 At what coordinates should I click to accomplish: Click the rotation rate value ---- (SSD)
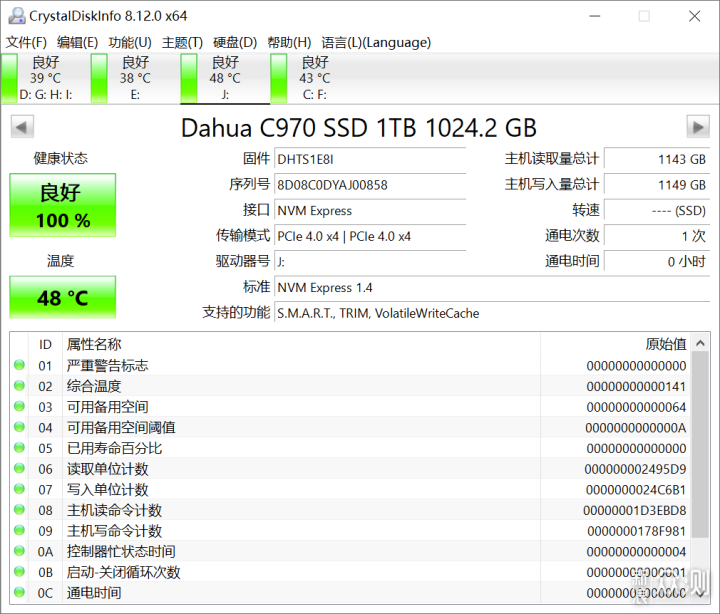(657, 211)
